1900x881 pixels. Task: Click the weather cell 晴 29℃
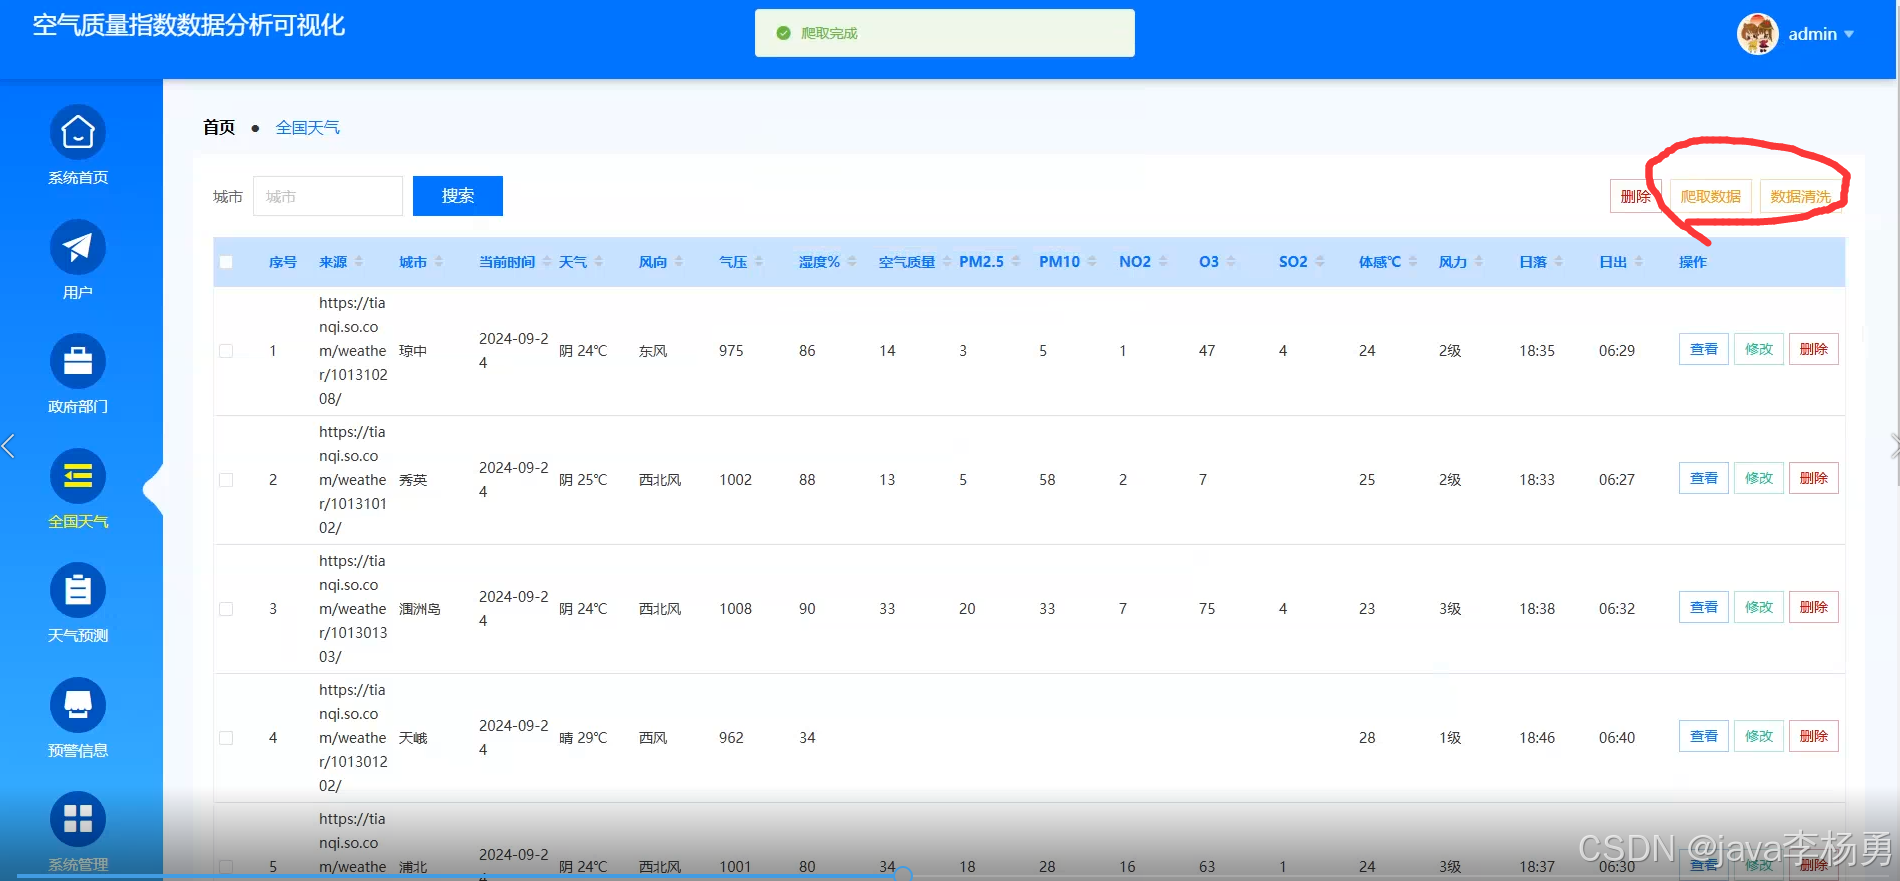[x=583, y=738]
